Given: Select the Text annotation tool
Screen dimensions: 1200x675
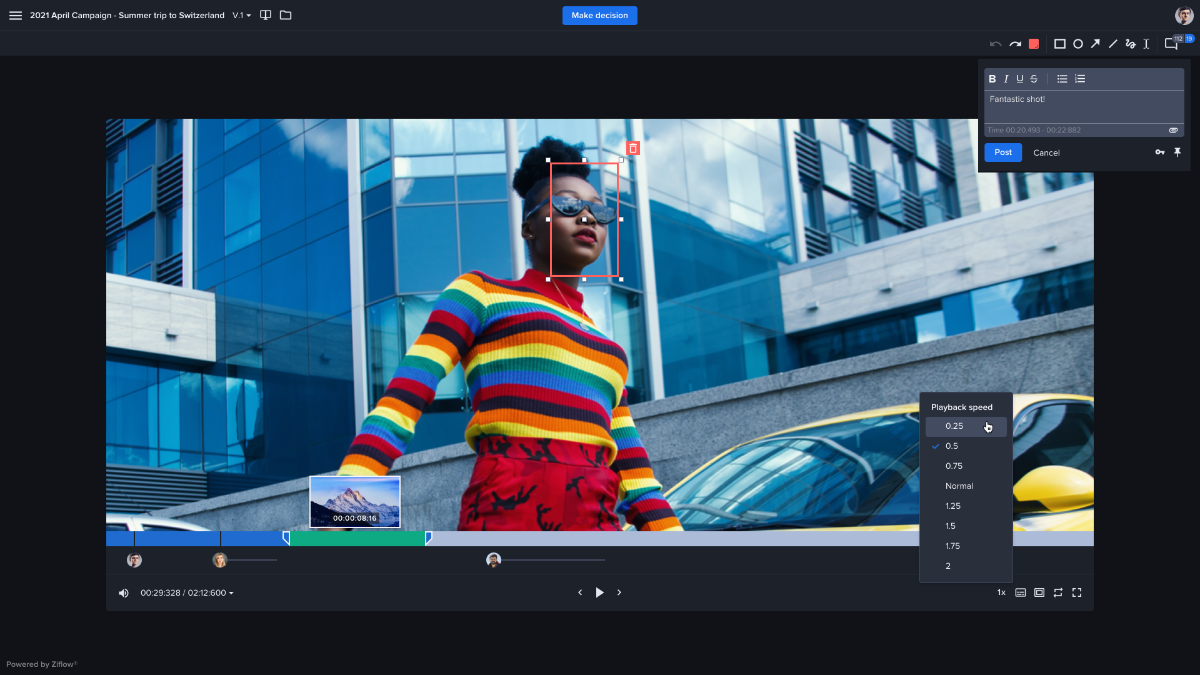Looking at the screenshot, I should point(1148,44).
